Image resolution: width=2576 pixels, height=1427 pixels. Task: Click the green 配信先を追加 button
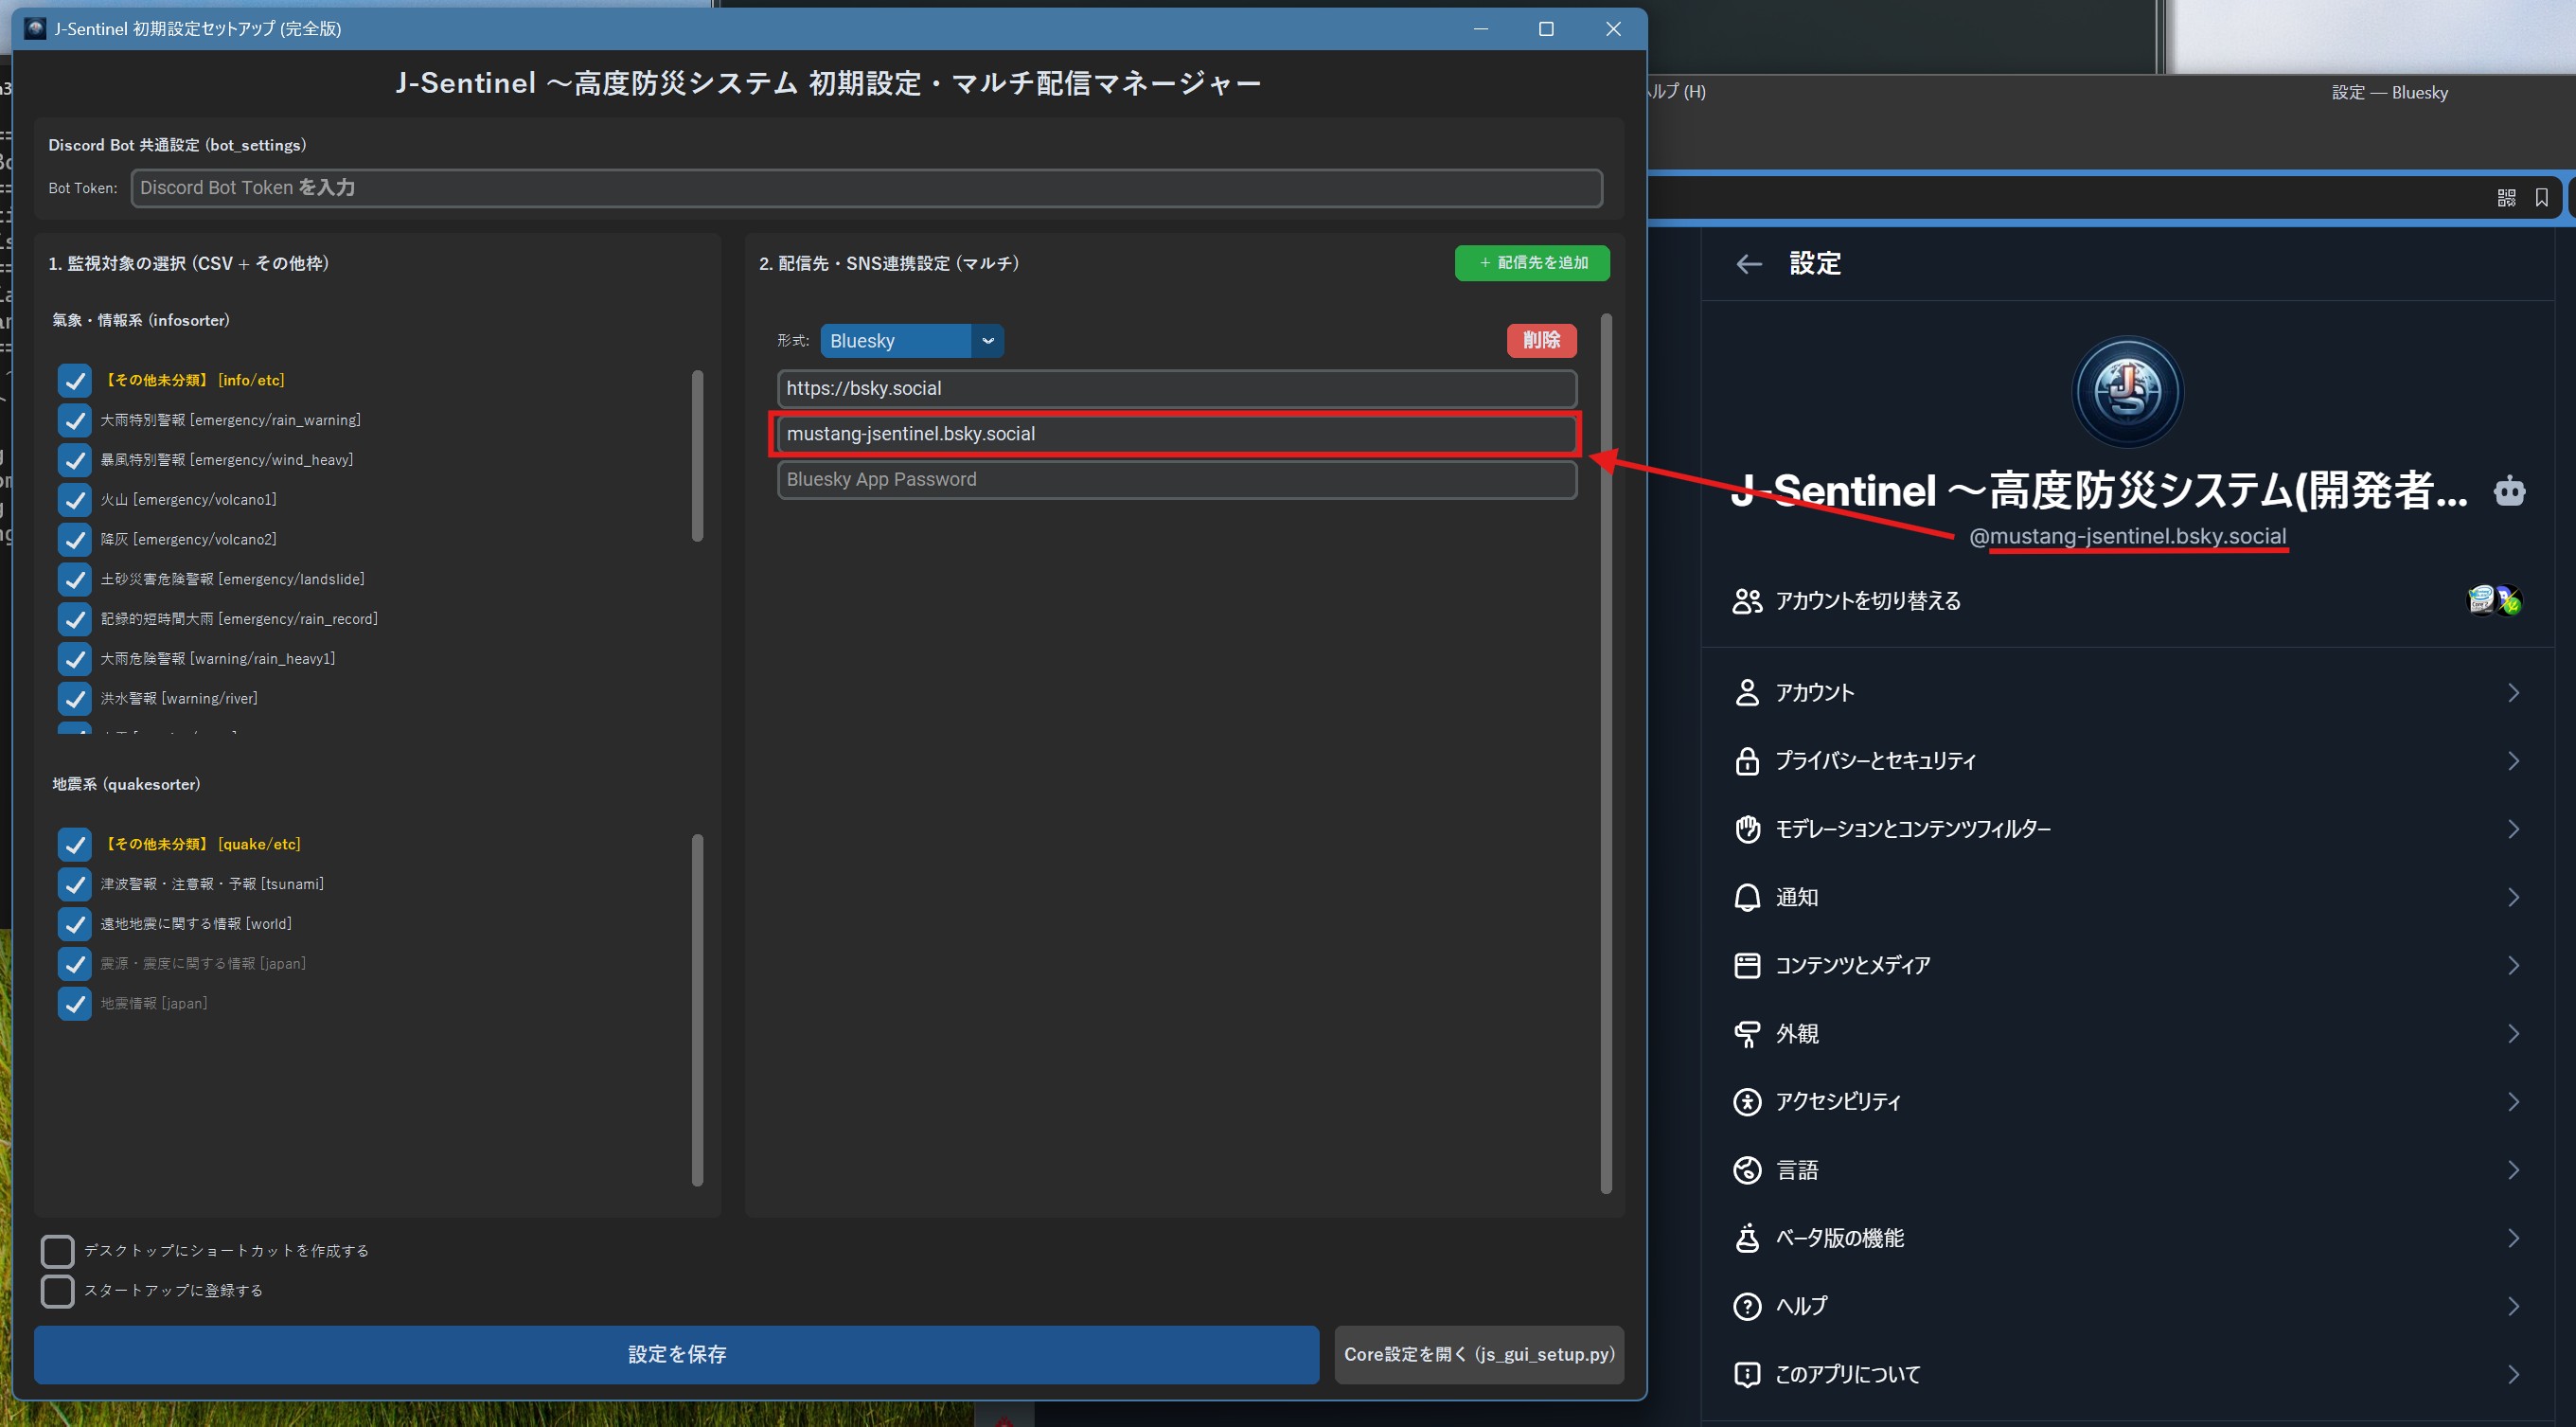coord(1532,262)
